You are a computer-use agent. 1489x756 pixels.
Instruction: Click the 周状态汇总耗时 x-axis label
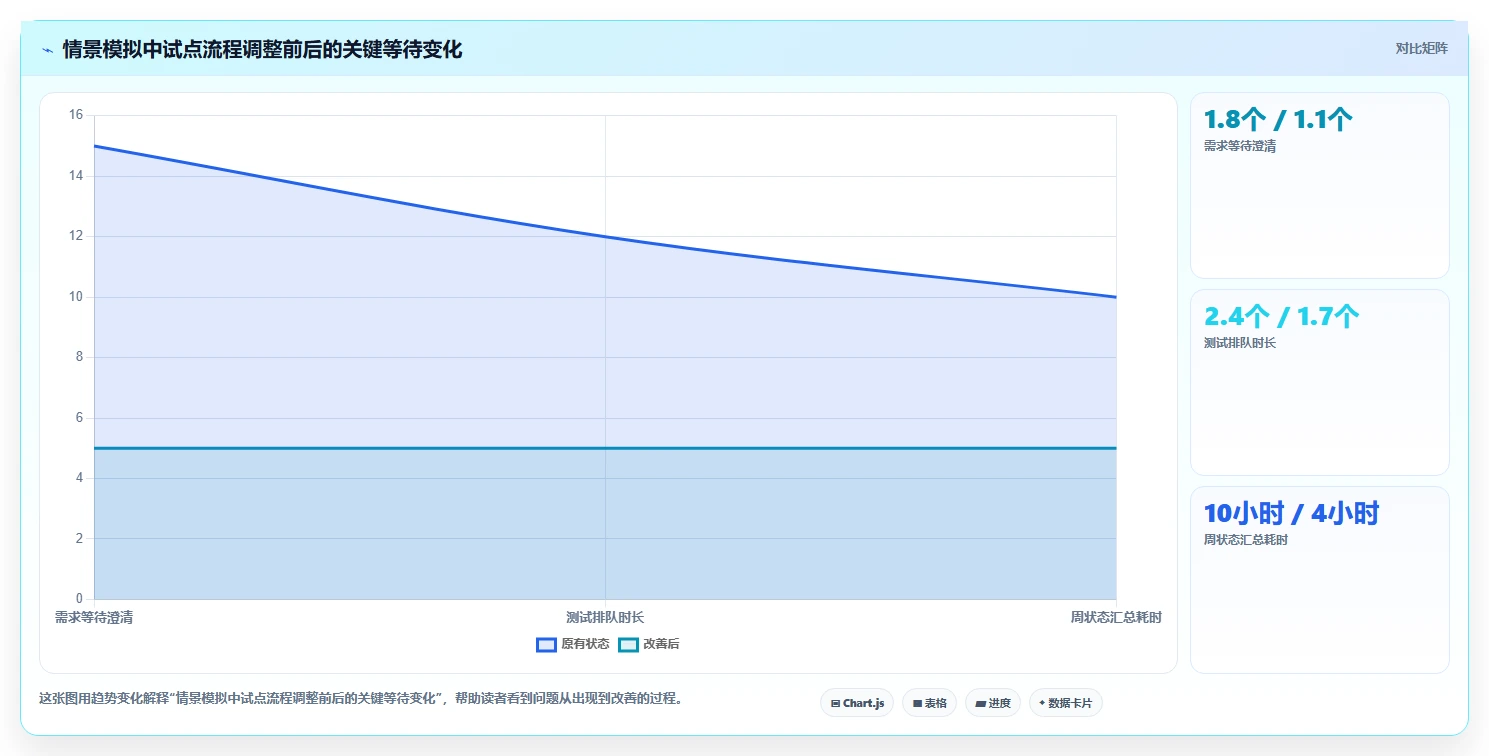point(1116,618)
